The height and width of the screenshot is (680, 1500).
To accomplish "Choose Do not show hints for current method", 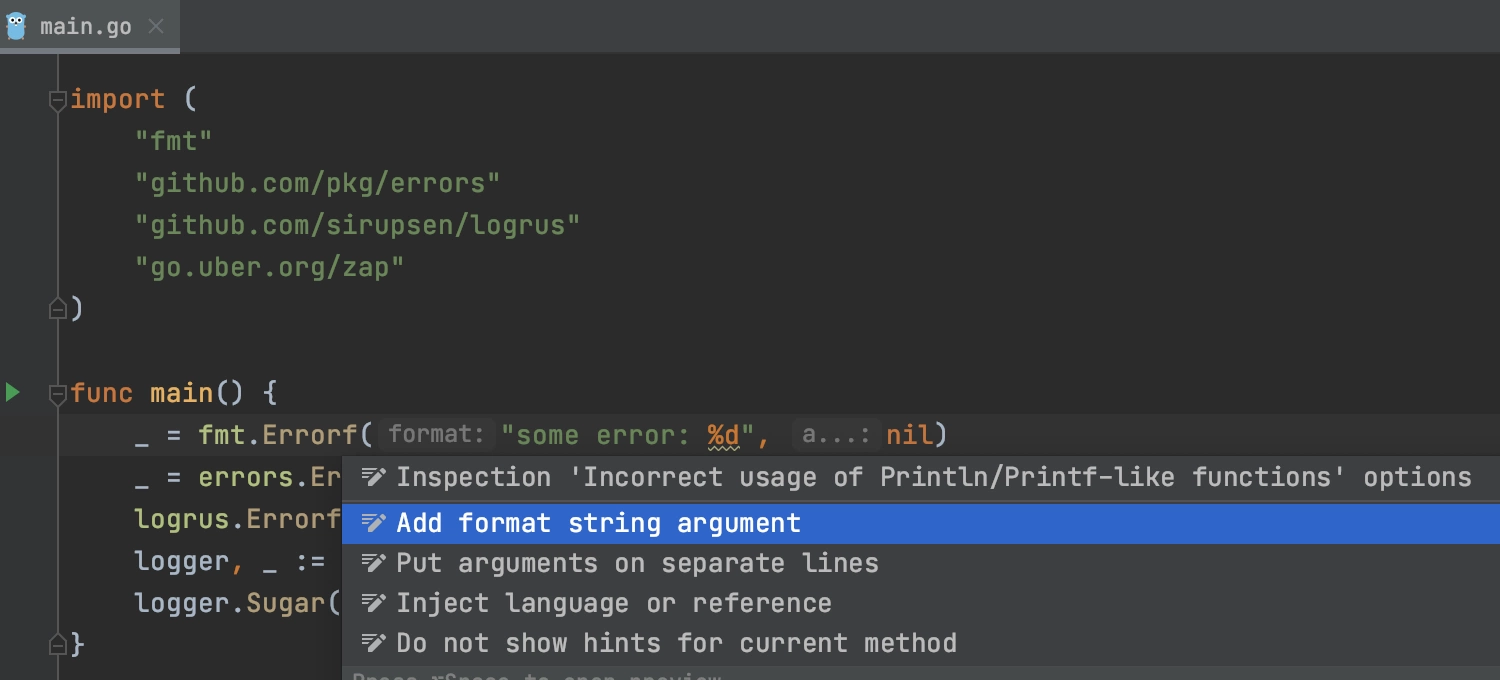I will [921, 644].
